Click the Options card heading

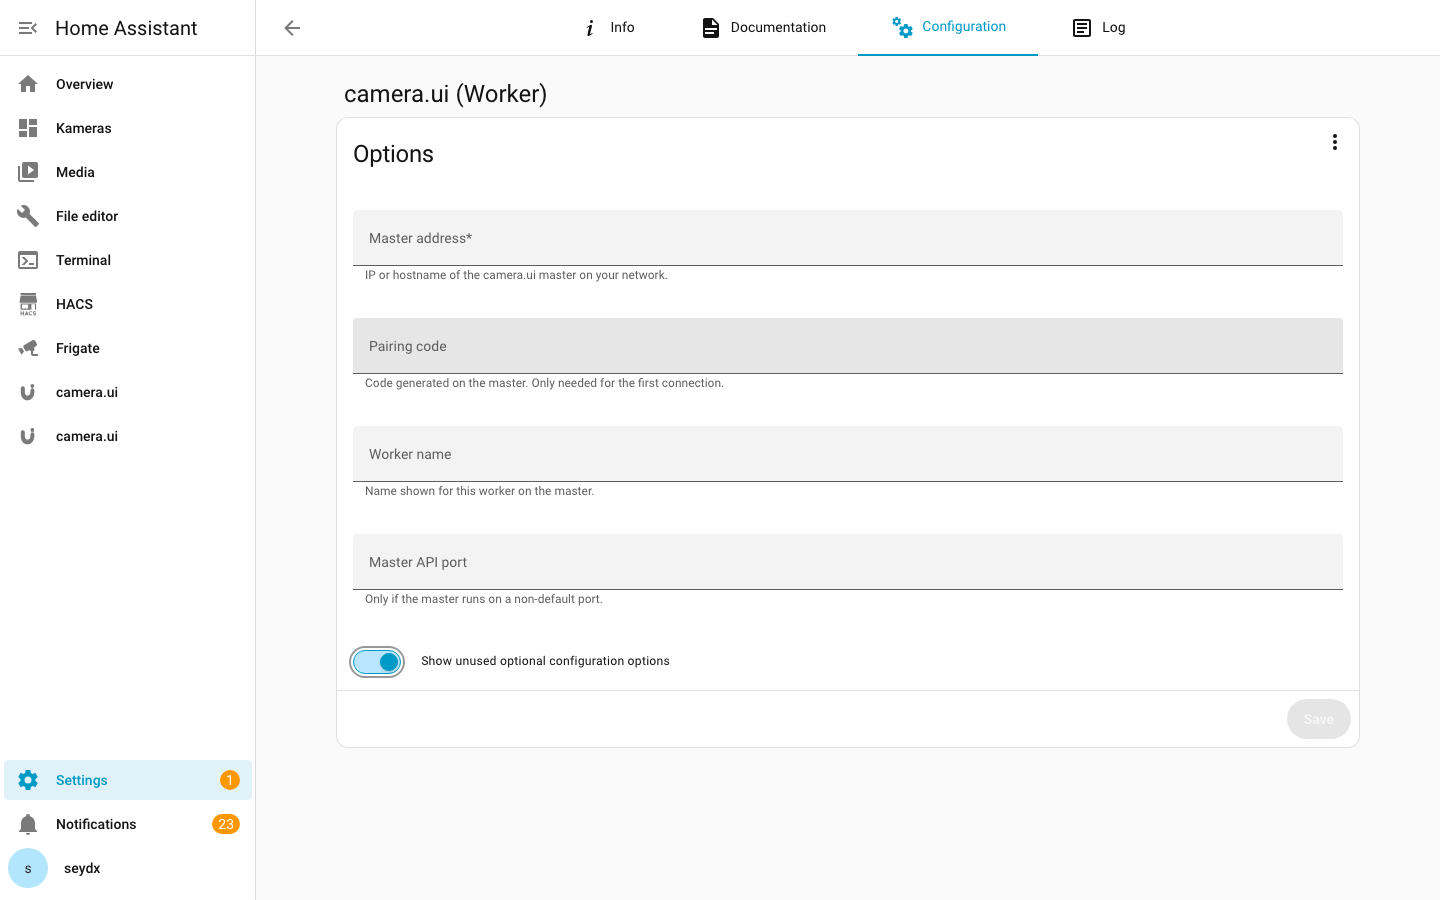pyautogui.click(x=393, y=154)
